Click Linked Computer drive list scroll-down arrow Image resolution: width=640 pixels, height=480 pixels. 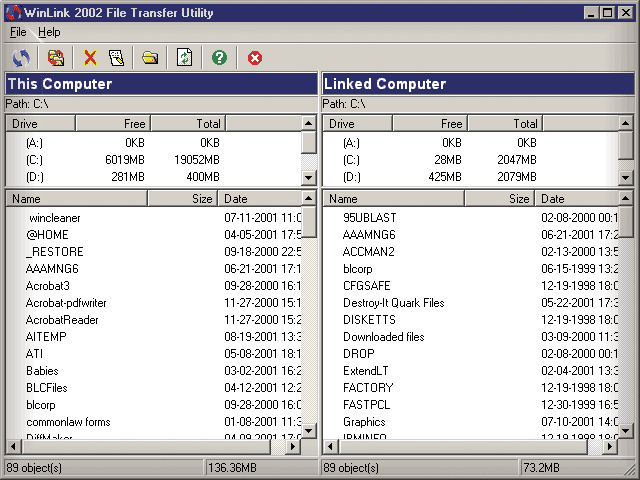click(x=626, y=178)
